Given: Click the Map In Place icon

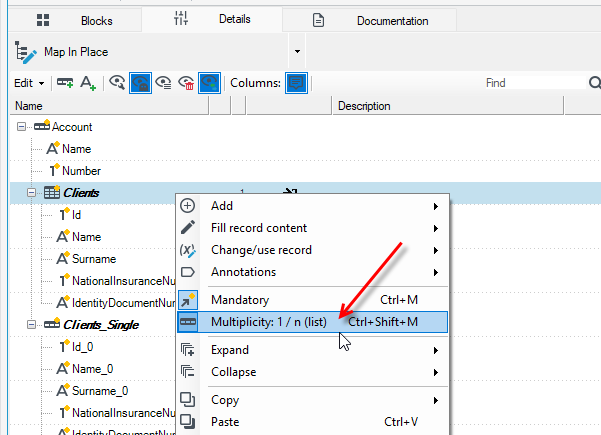Looking at the screenshot, I should 25,52.
